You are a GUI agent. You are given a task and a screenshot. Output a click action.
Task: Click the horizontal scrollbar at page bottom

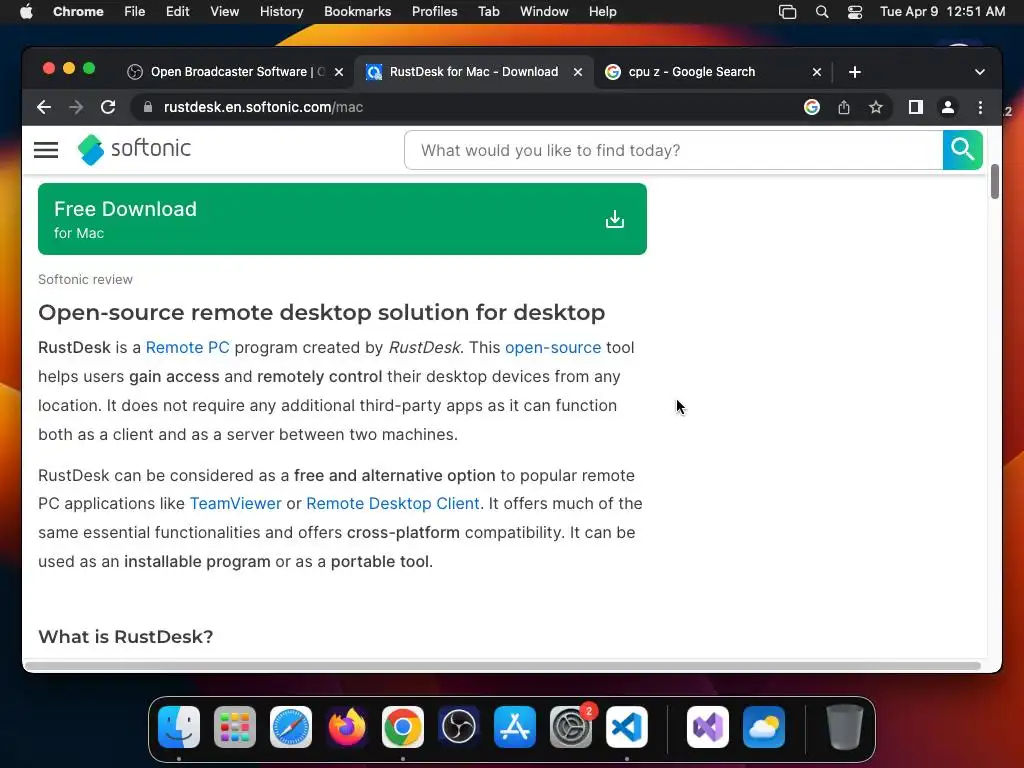click(x=503, y=666)
